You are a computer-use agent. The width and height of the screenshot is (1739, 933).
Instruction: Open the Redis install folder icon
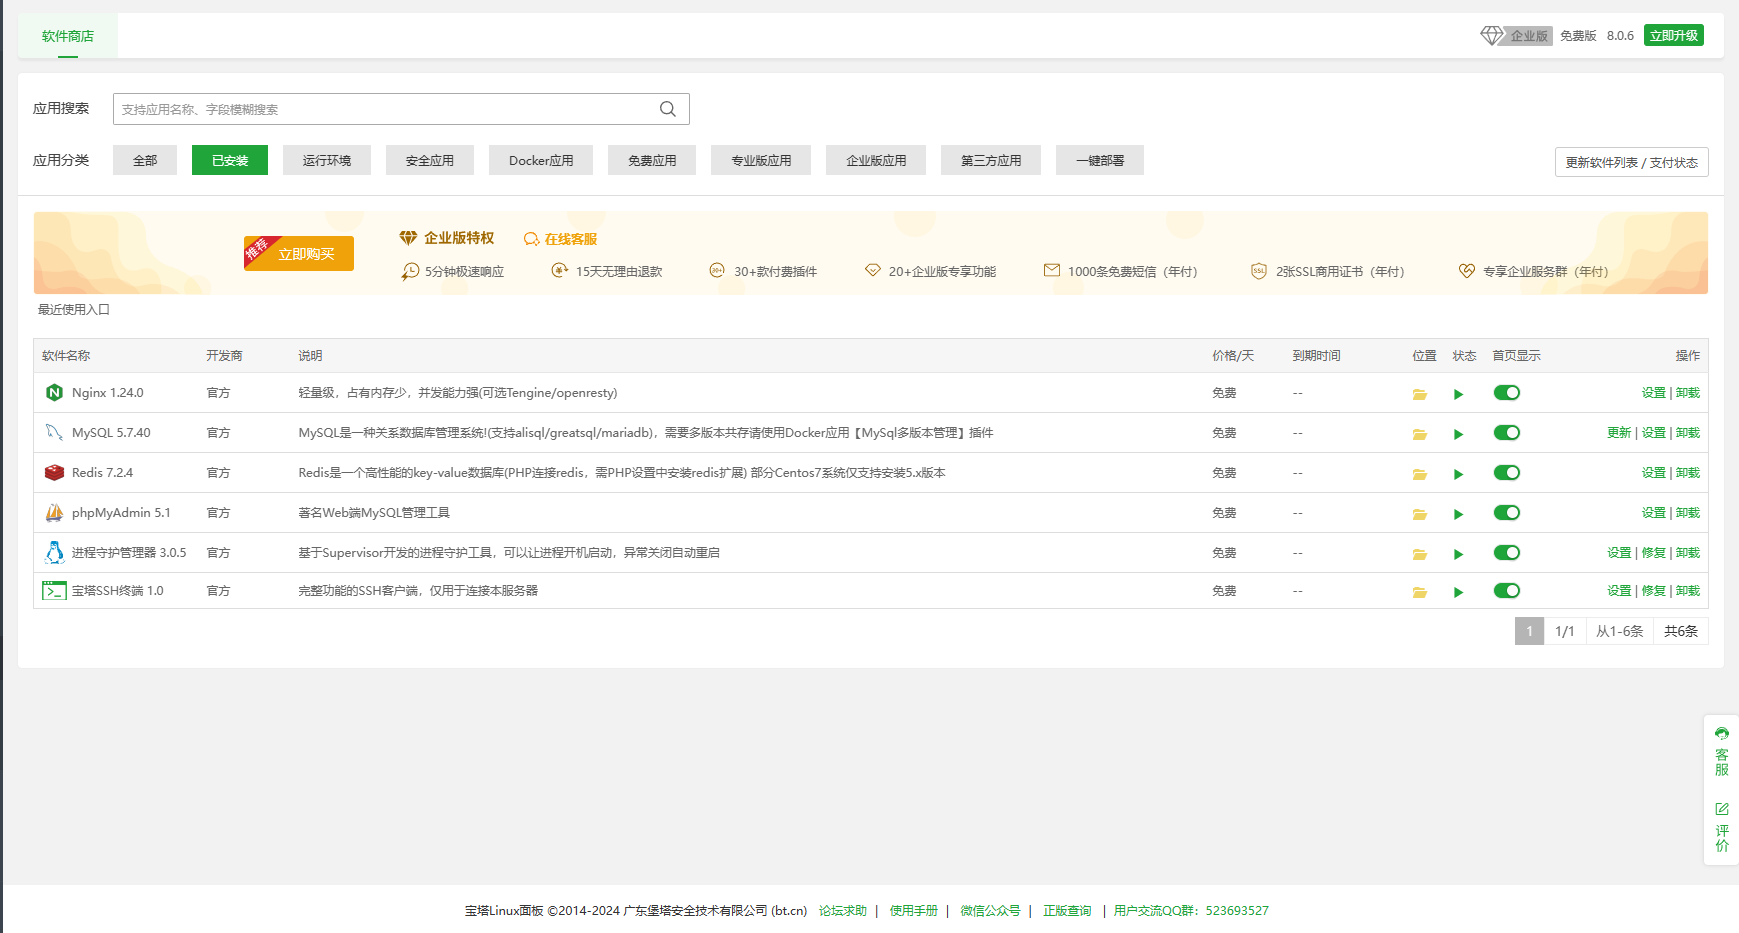click(1419, 474)
